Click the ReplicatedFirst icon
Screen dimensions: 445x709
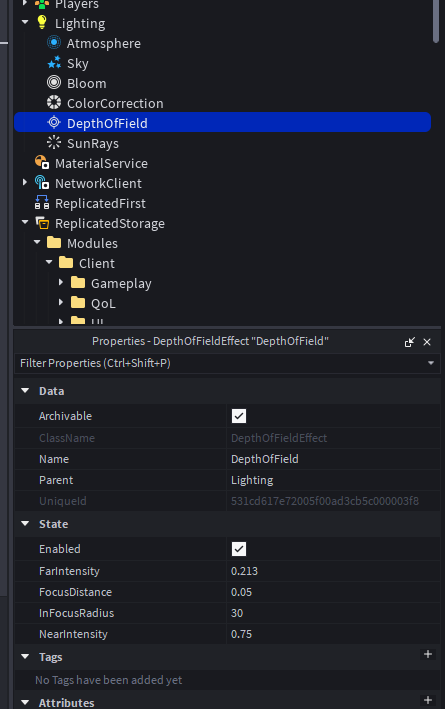coord(42,203)
